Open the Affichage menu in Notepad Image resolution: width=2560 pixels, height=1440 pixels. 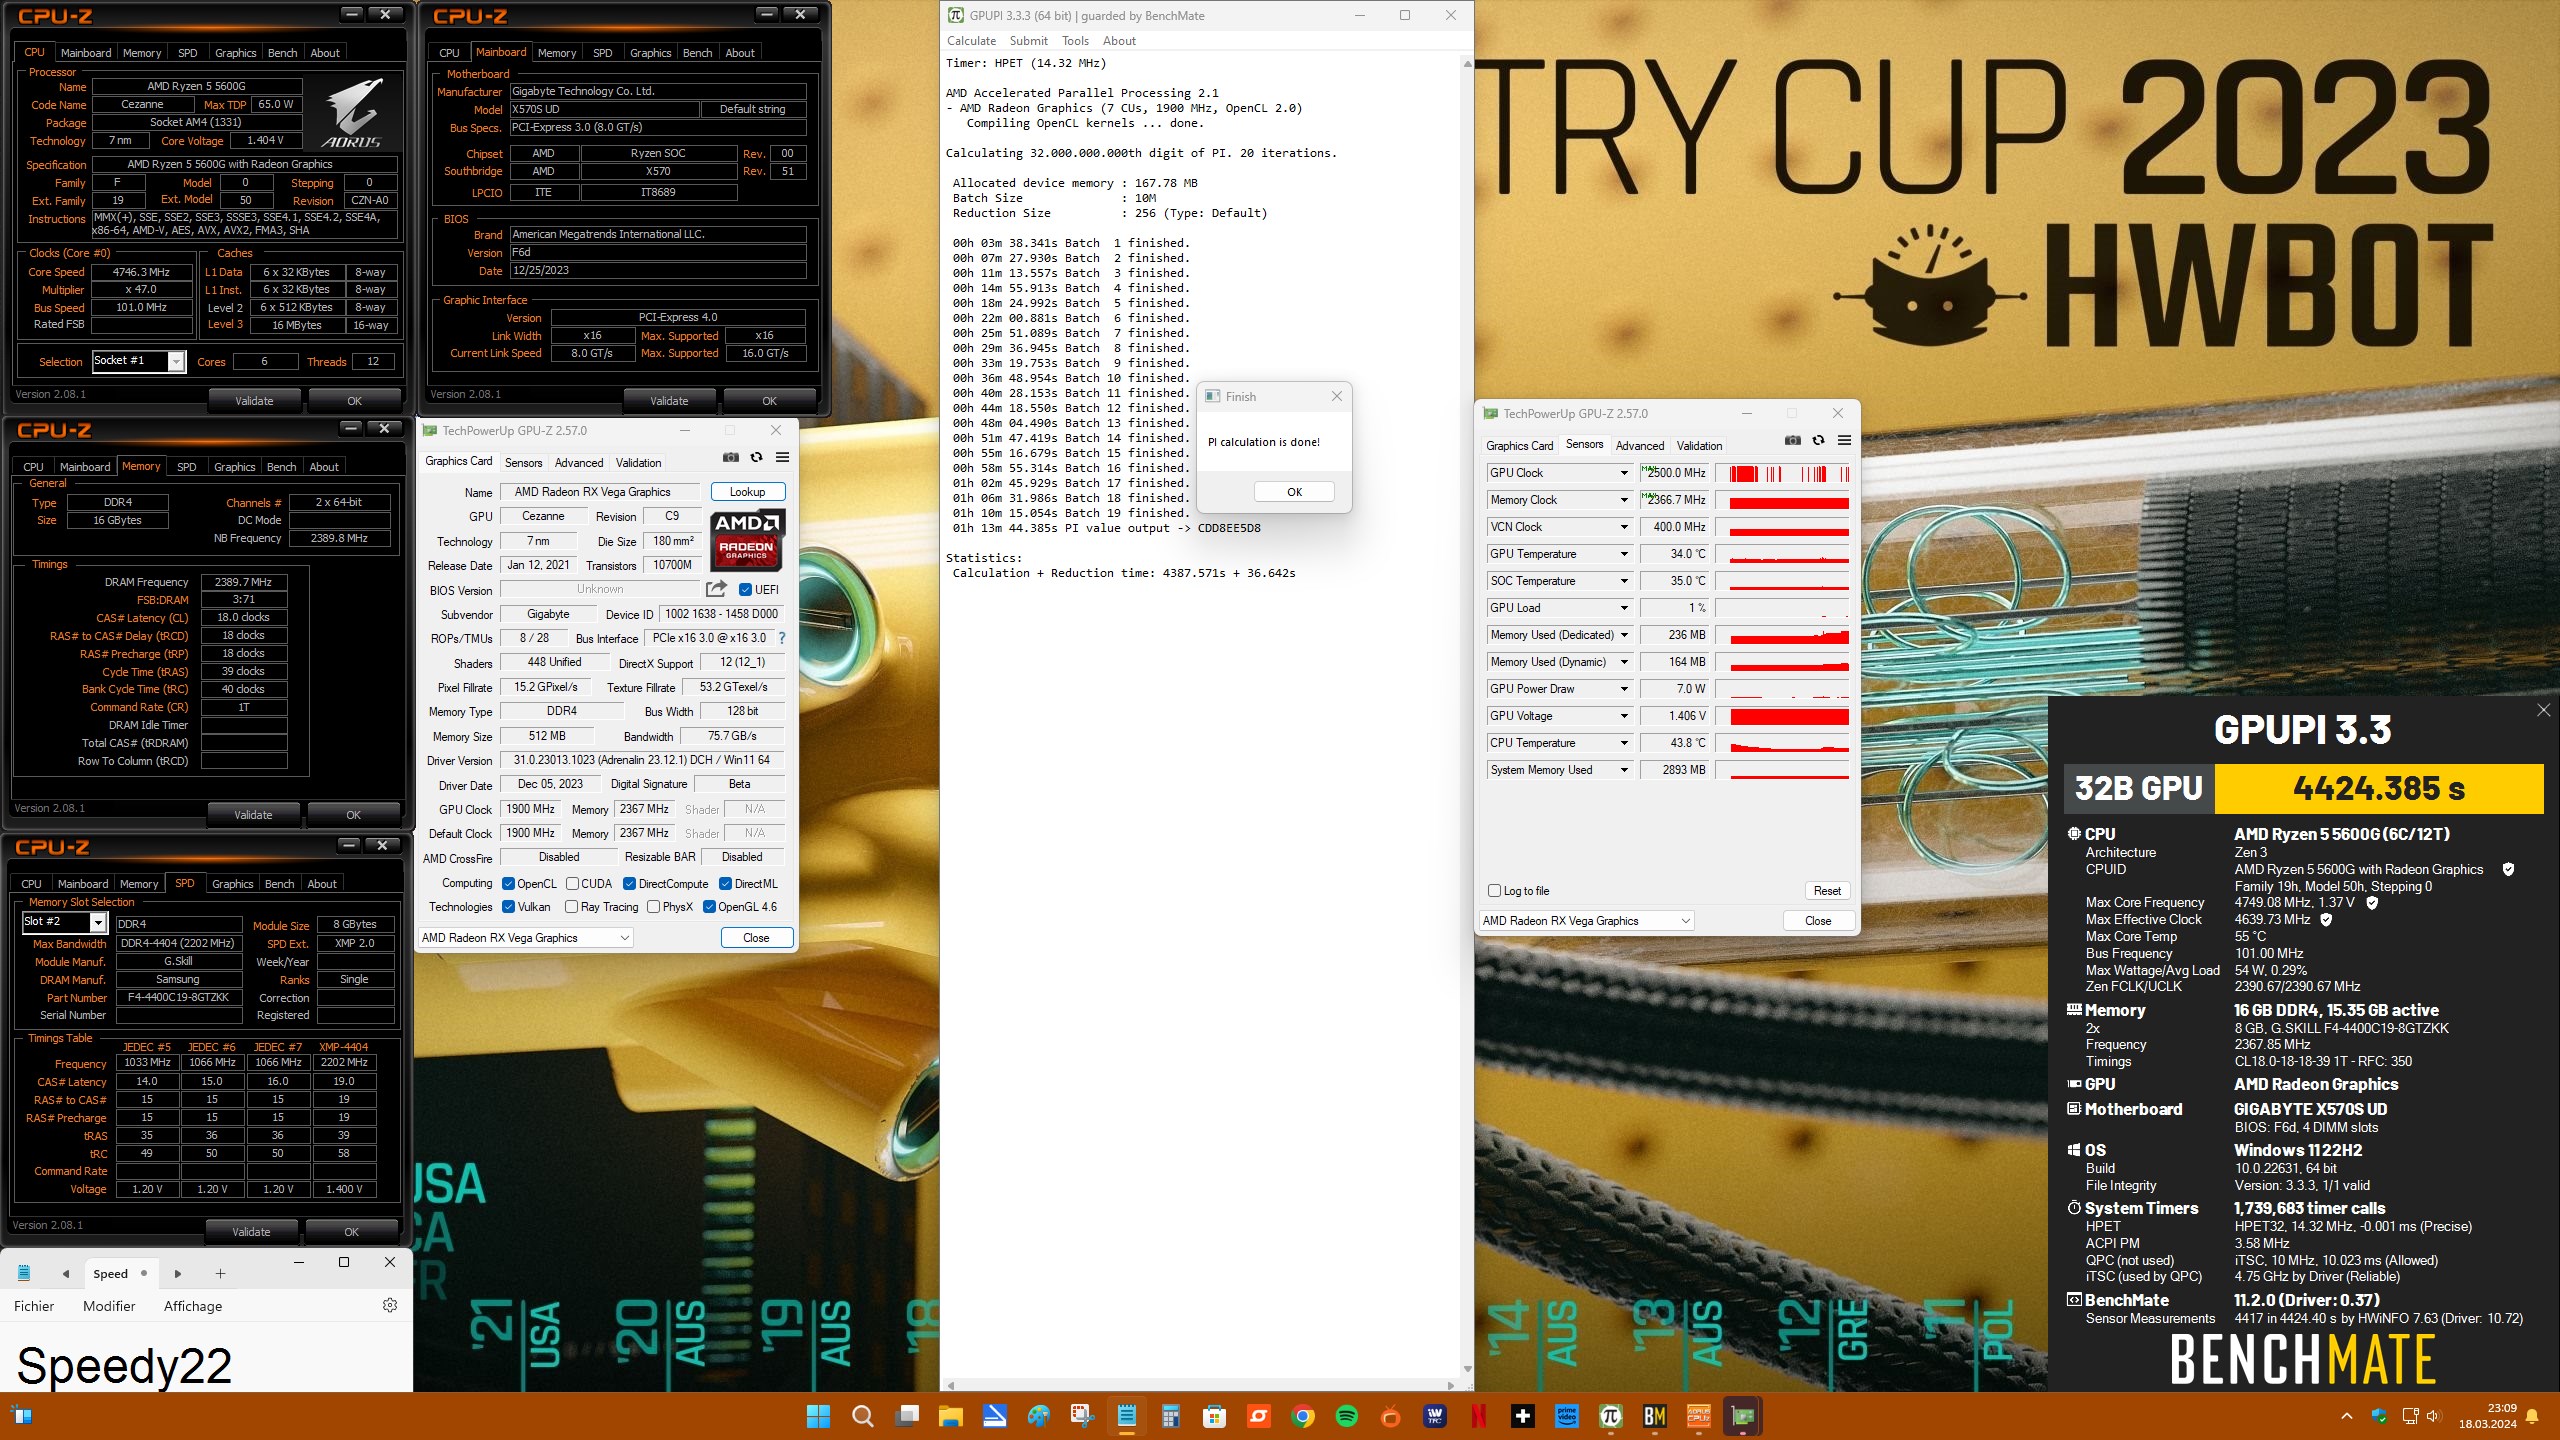pos(193,1306)
